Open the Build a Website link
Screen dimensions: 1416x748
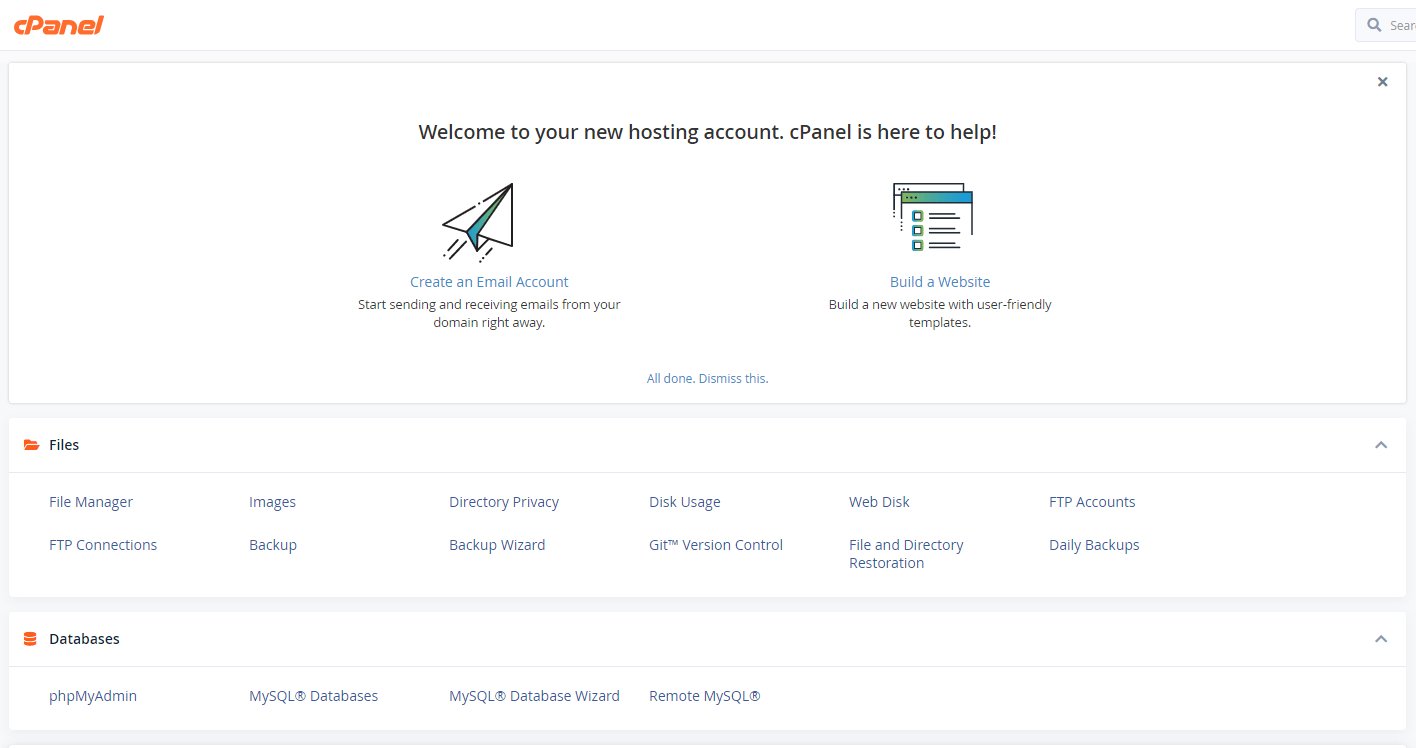pyautogui.click(x=940, y=282)
